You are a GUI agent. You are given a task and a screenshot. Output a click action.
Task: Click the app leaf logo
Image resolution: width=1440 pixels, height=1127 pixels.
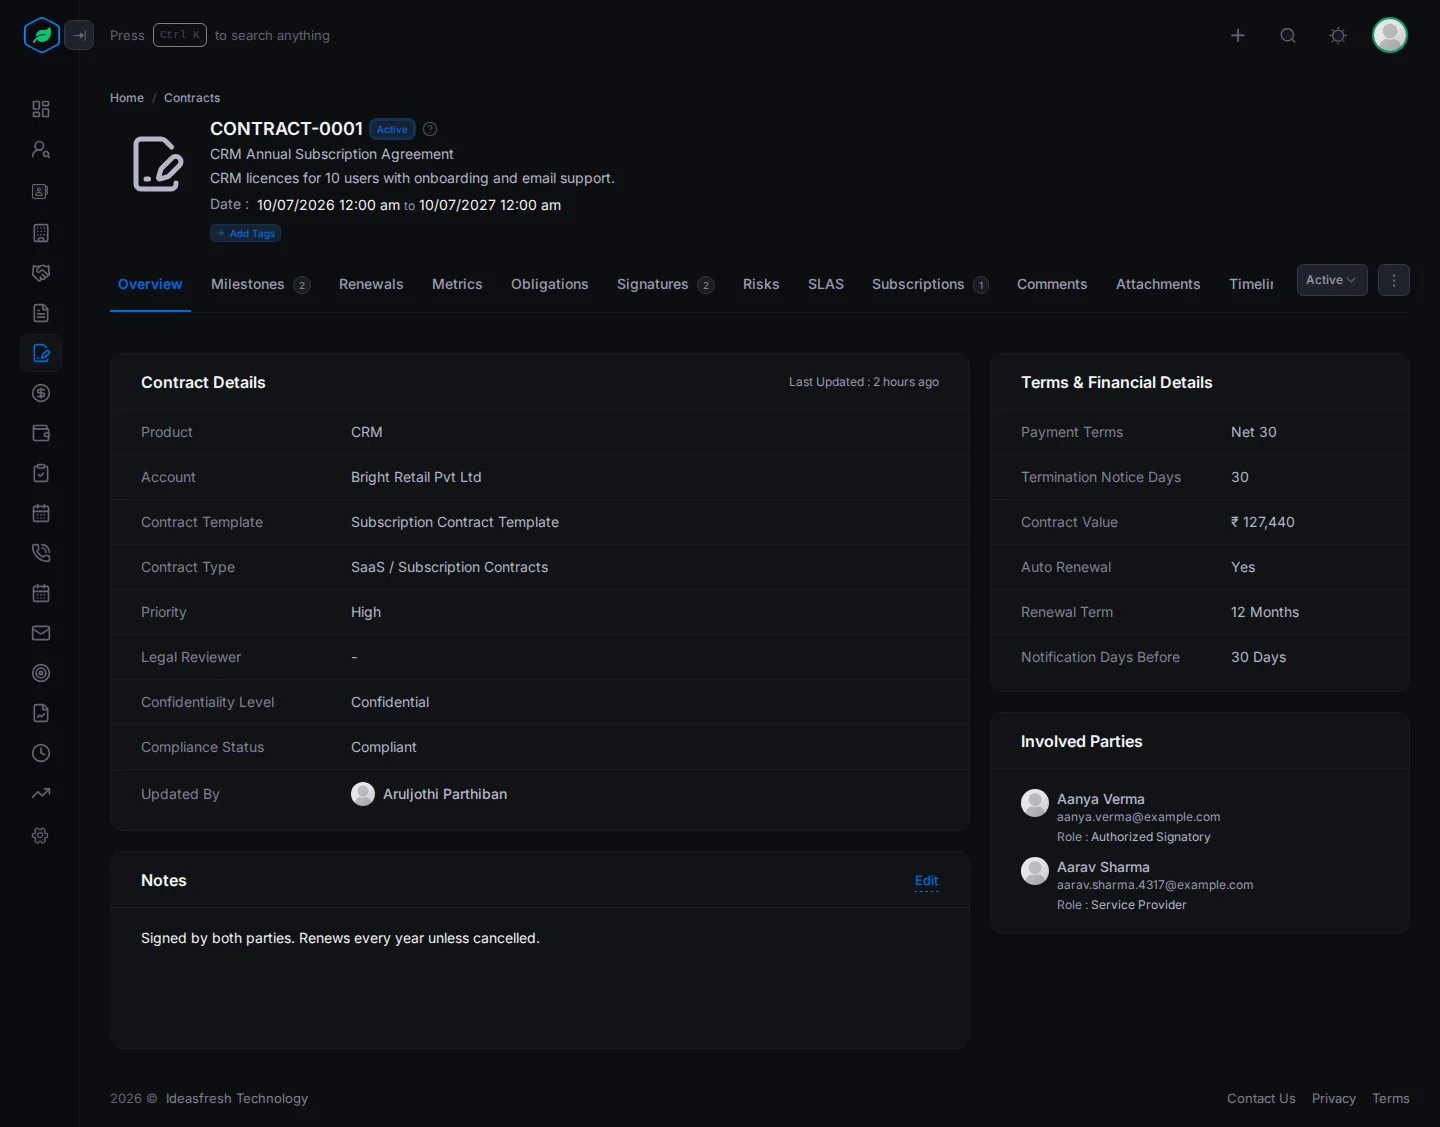[x=41, y=35]
